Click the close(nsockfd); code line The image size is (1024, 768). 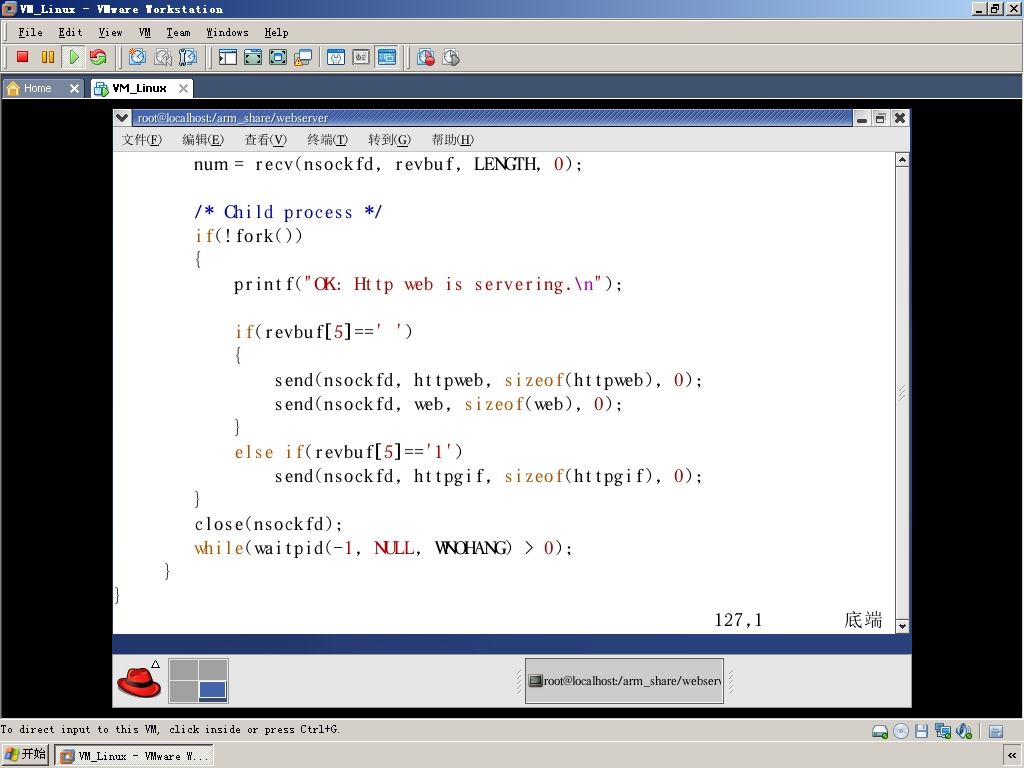[x=268, y=524]
